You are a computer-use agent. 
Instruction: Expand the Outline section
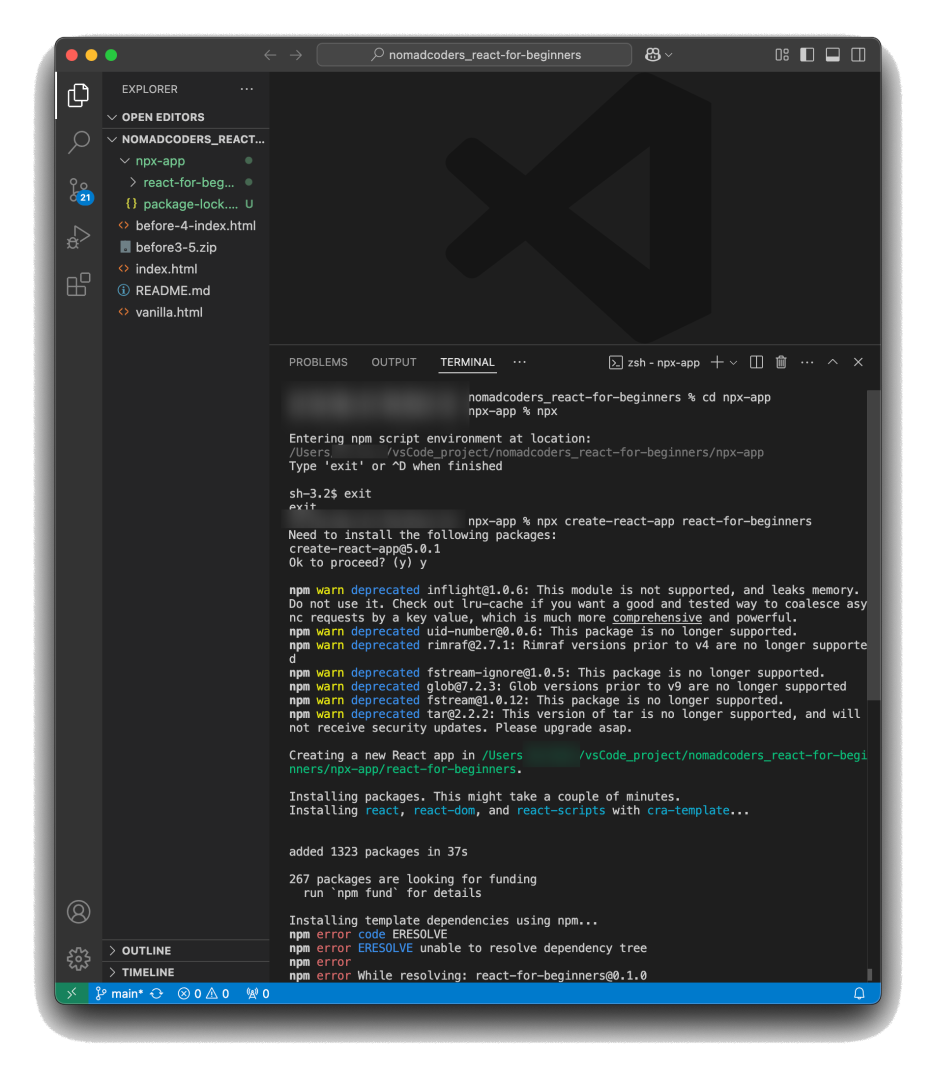coord(186,951)
